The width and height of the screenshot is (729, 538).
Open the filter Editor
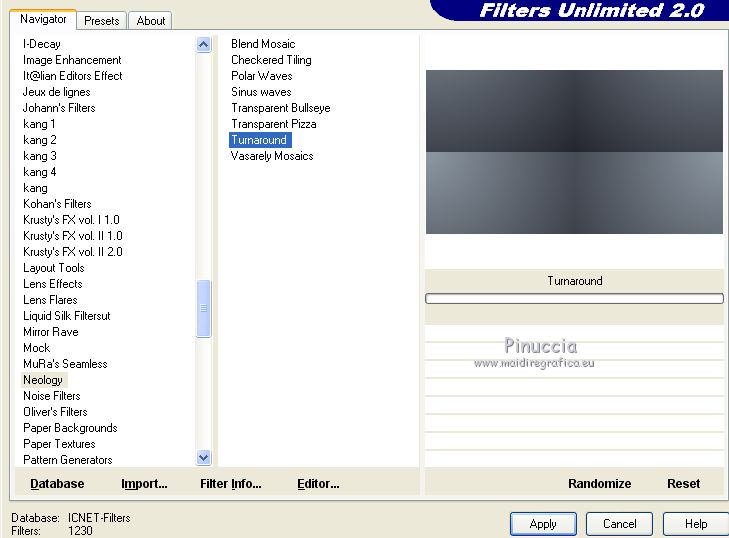click(x=318, y=484)
